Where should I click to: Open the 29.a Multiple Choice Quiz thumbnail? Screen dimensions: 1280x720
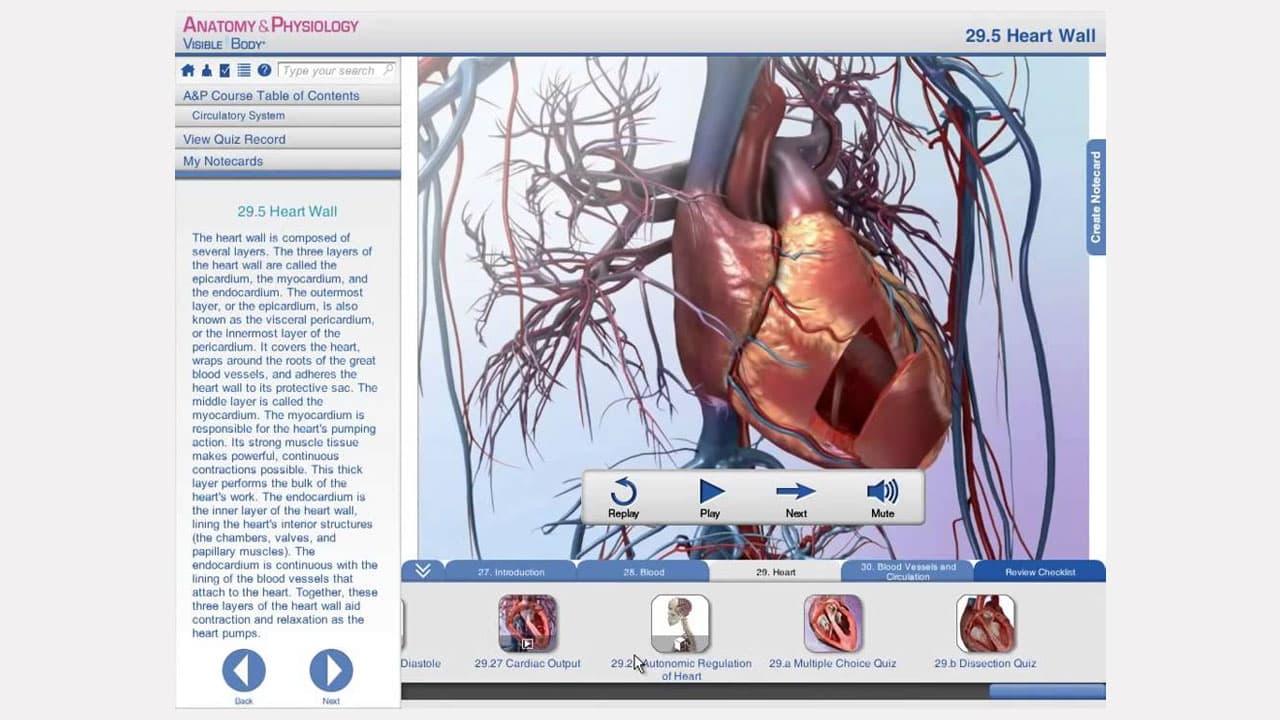(x=832, y=622)
